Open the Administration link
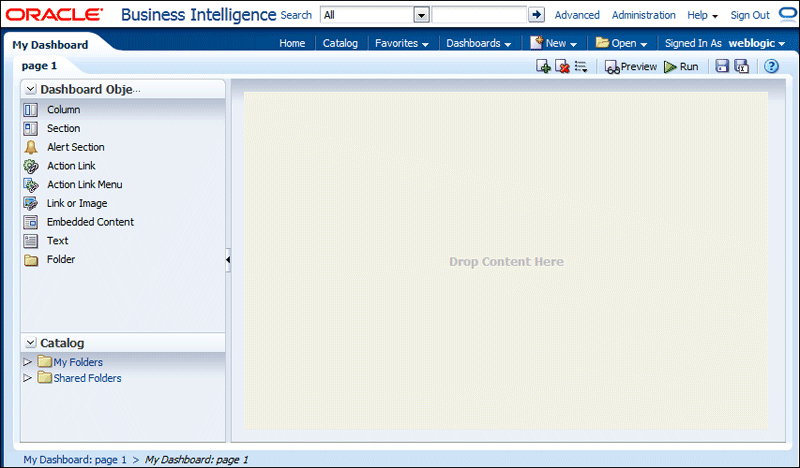The height and width of the screenshot is (468, 800). 643,15
